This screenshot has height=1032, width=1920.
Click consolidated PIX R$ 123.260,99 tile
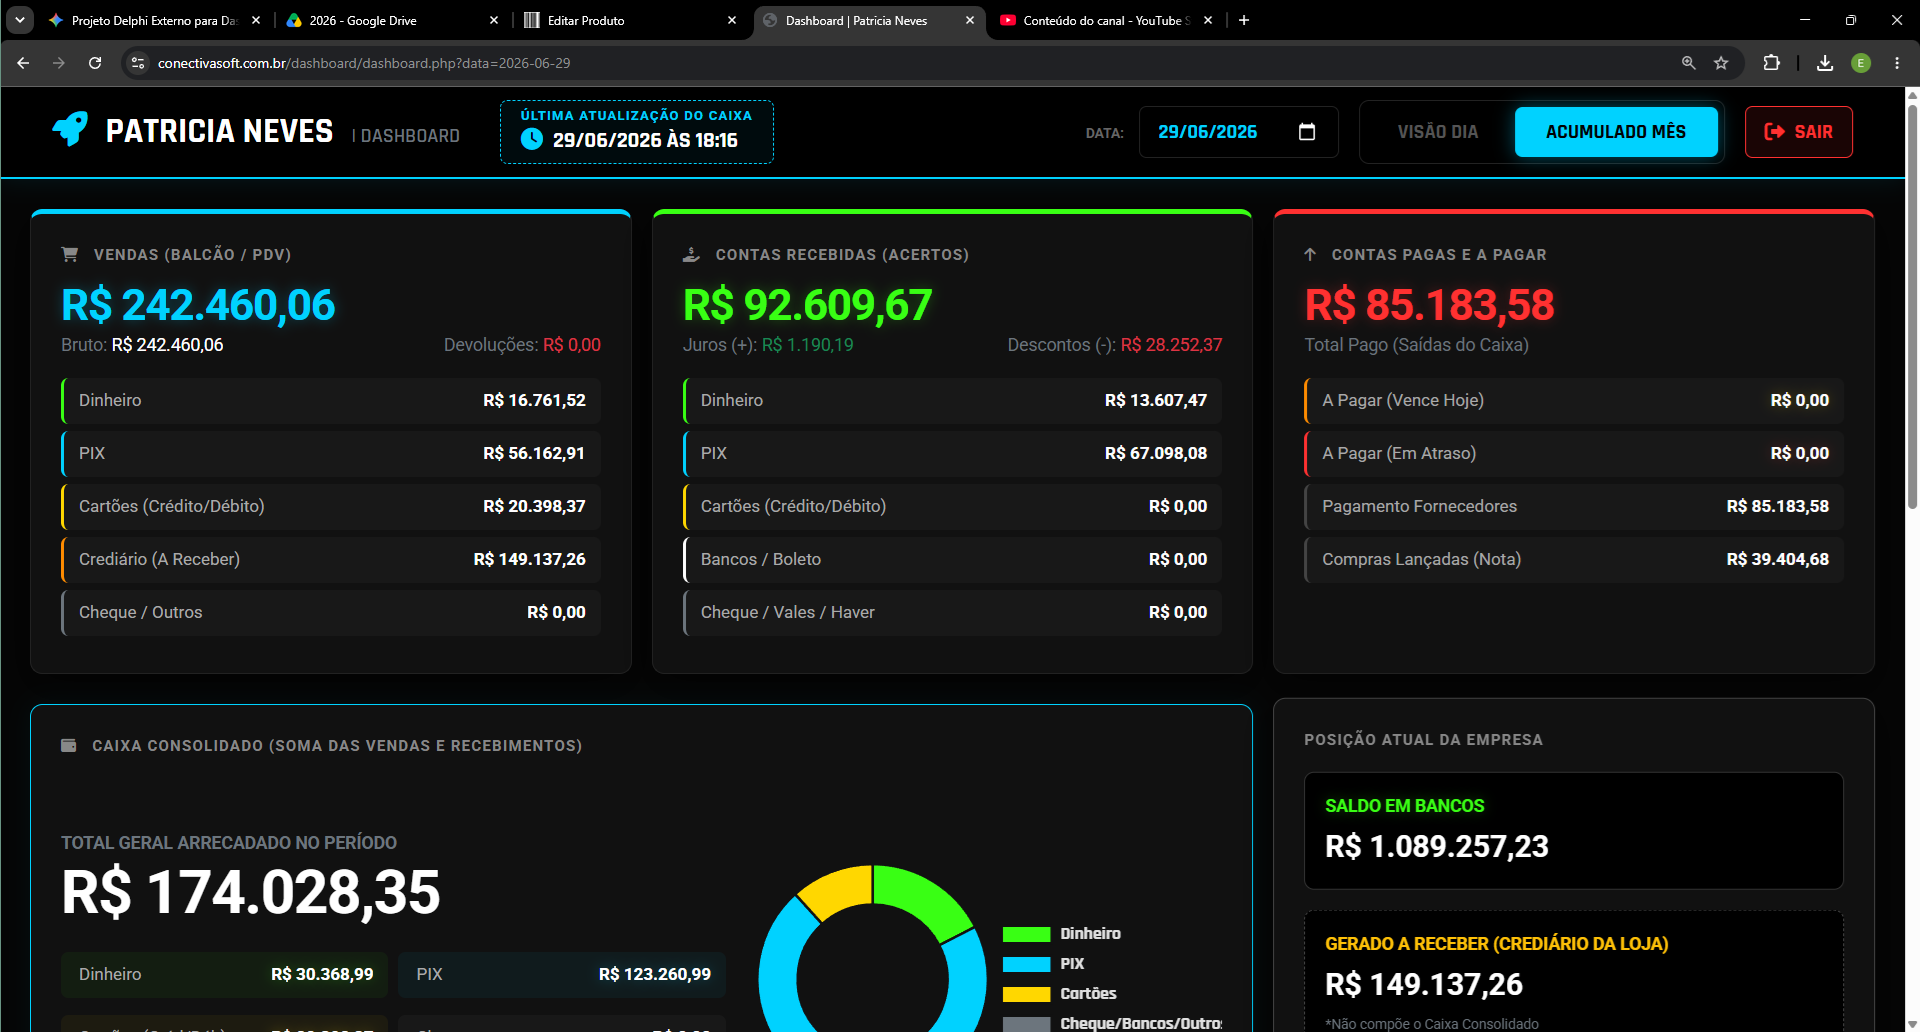coord(562,974)
